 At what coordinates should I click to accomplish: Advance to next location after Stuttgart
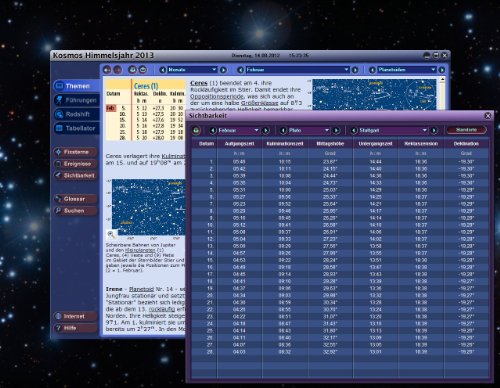(x=434, y=130)
